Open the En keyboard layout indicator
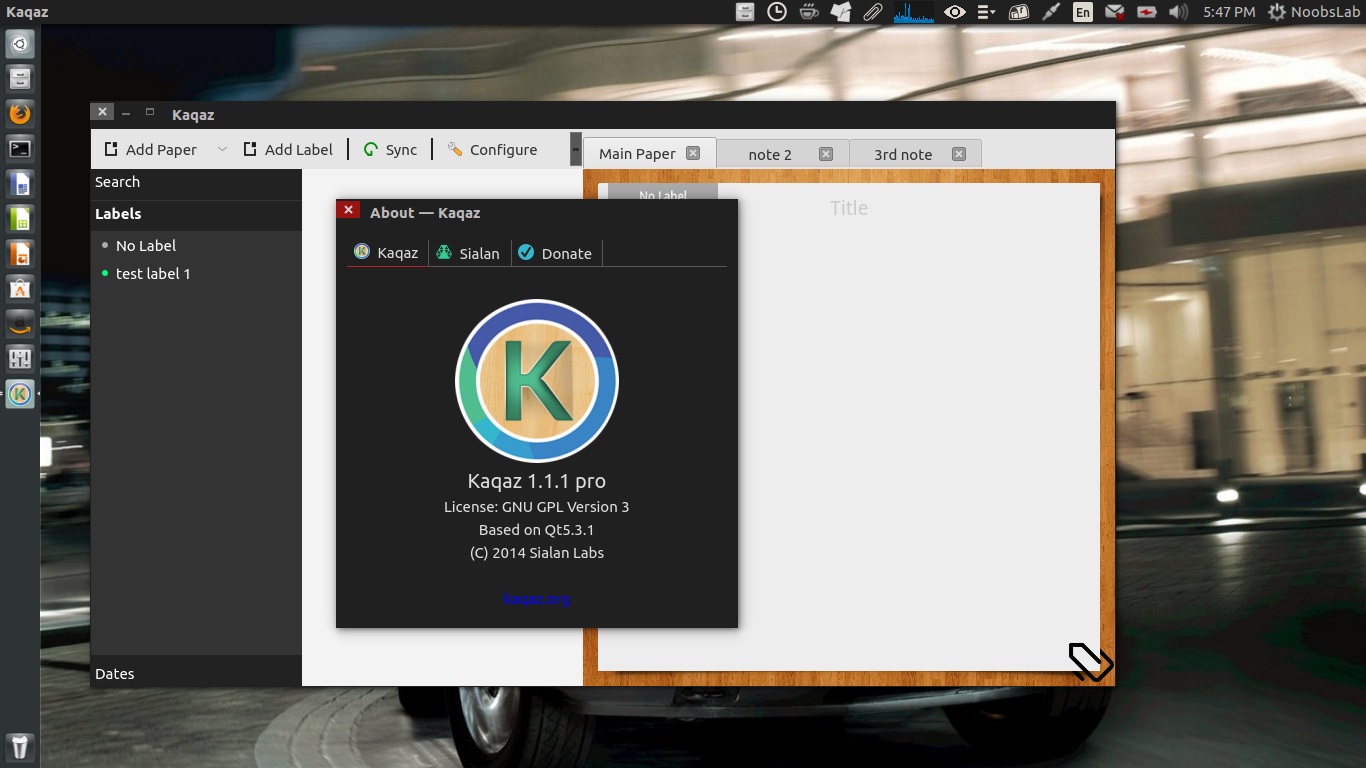Screen dimensions: 1366x768 tap(1083, 12)
